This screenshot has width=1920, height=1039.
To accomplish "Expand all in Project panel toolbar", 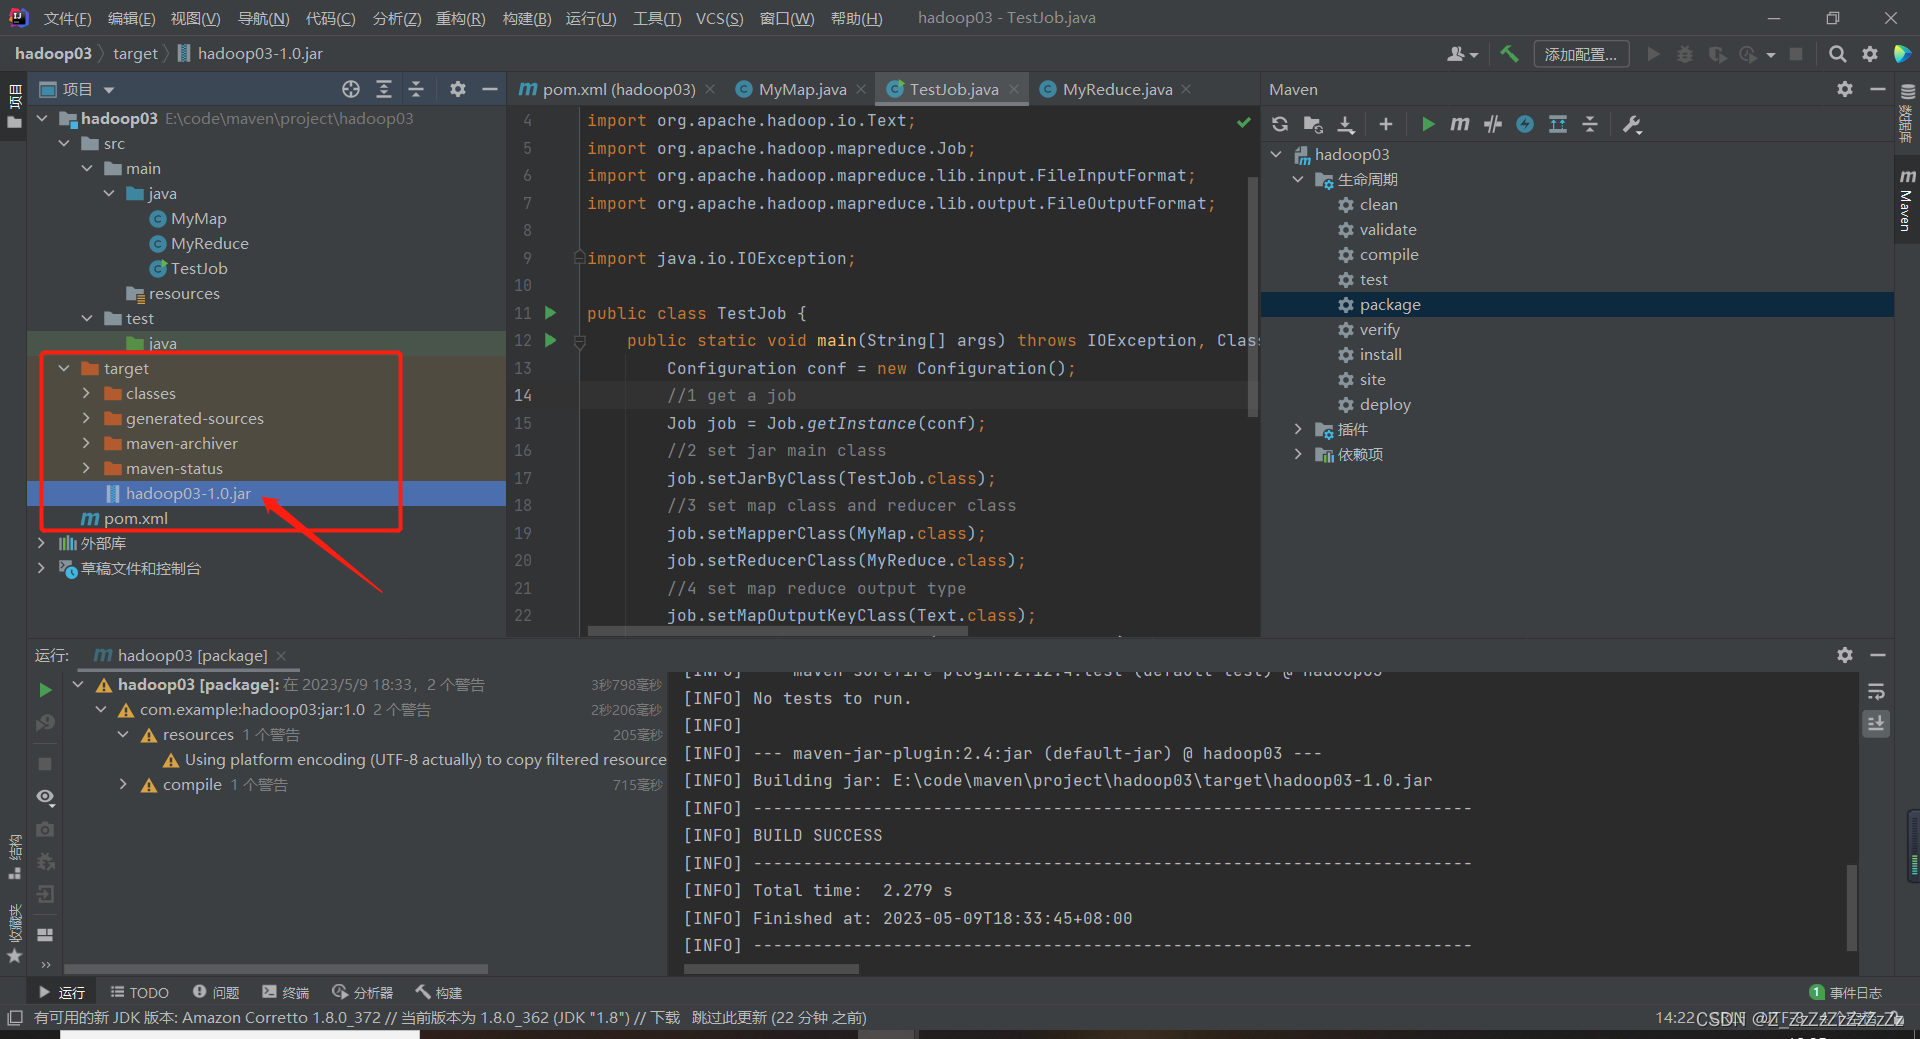I will pos(384,89).
